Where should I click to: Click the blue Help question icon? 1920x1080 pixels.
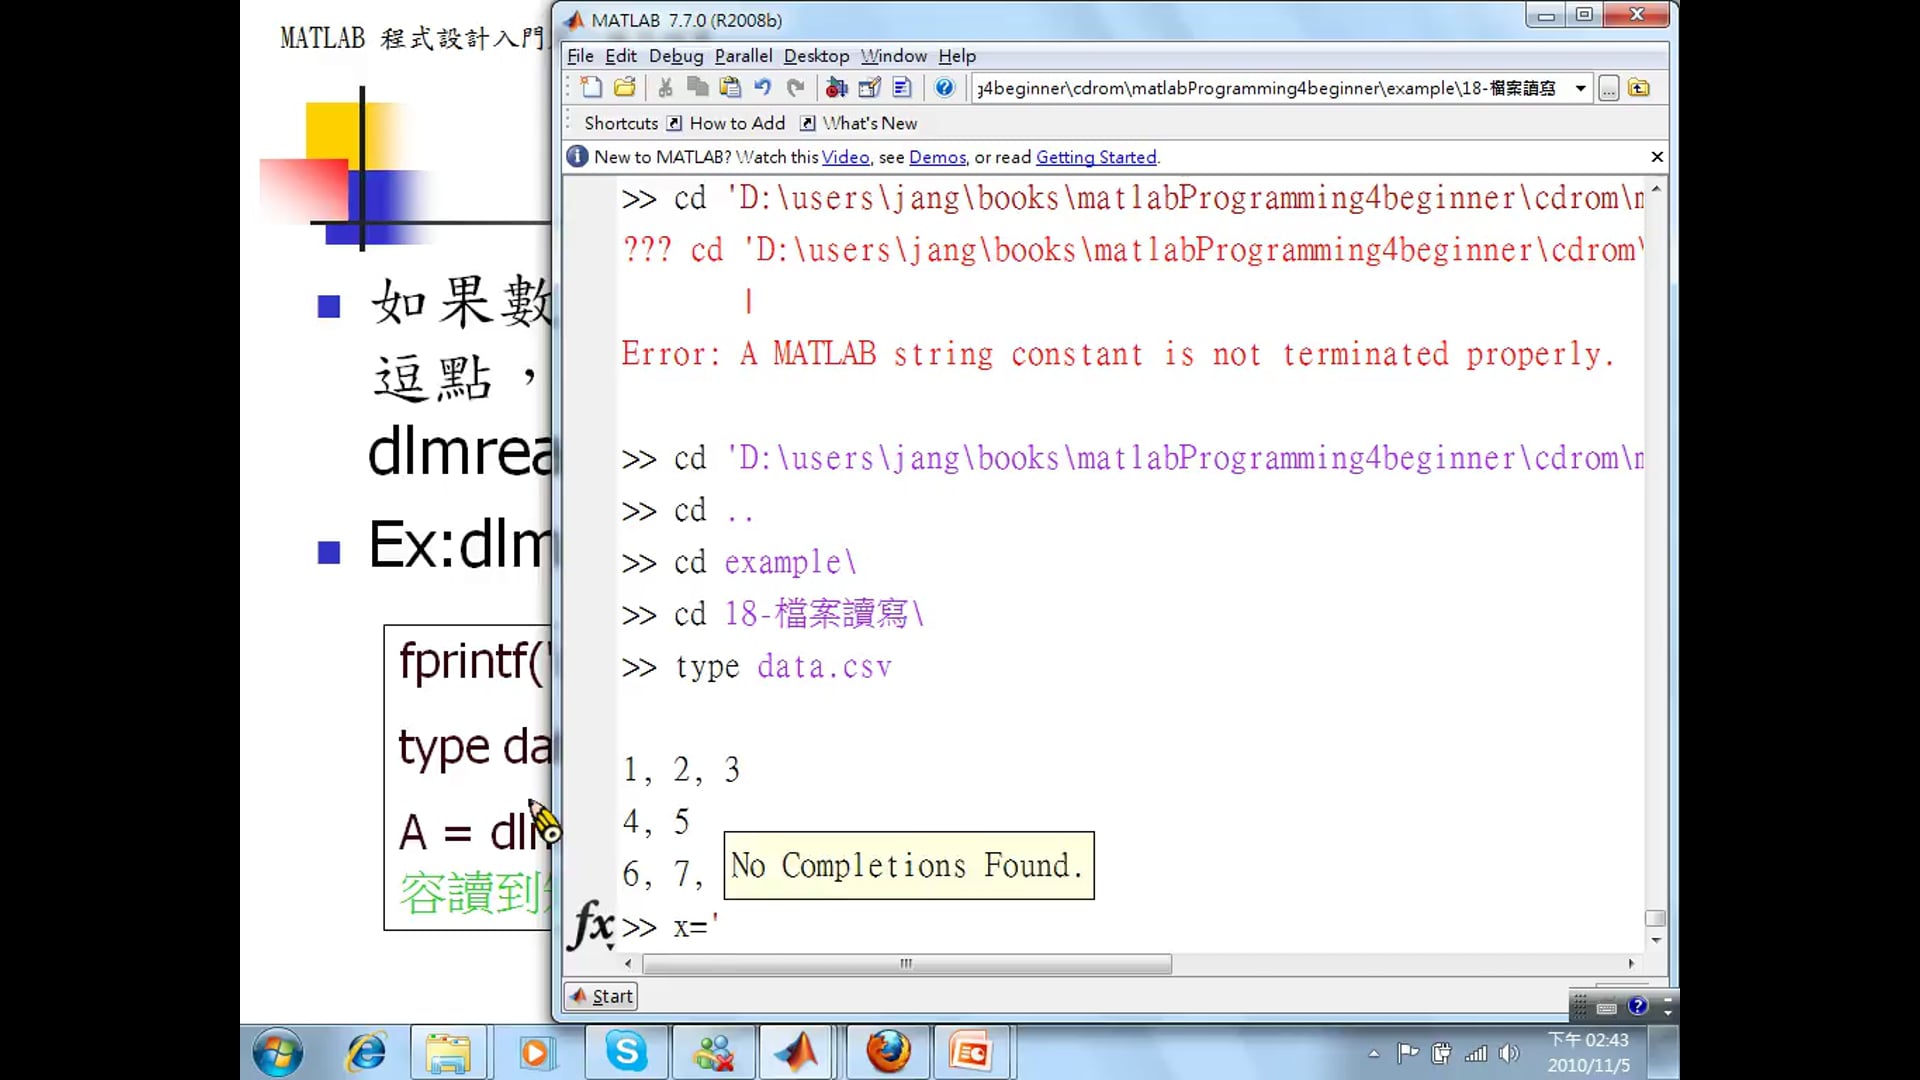coord(944,88)
